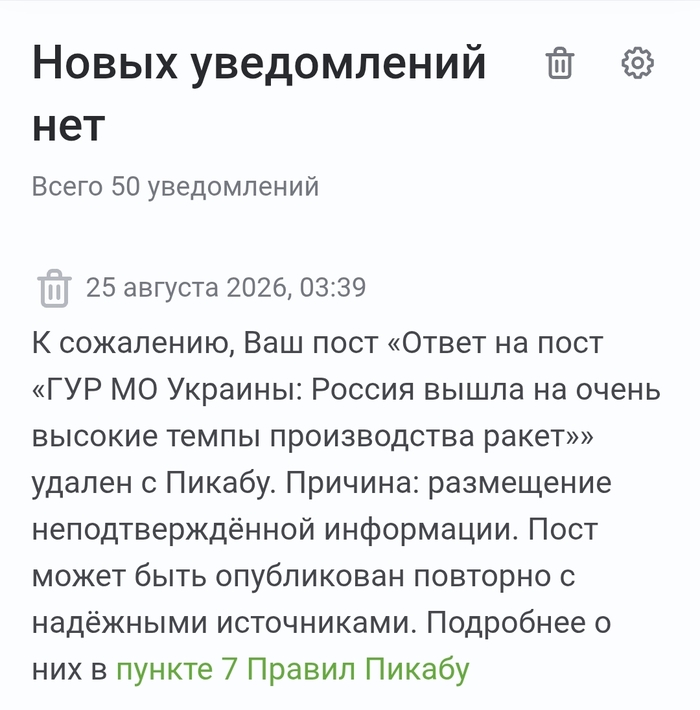Viewport: 700px width, 710px height.
Task: Click the может быть опубликован повторно line
Action: point(303,577)
